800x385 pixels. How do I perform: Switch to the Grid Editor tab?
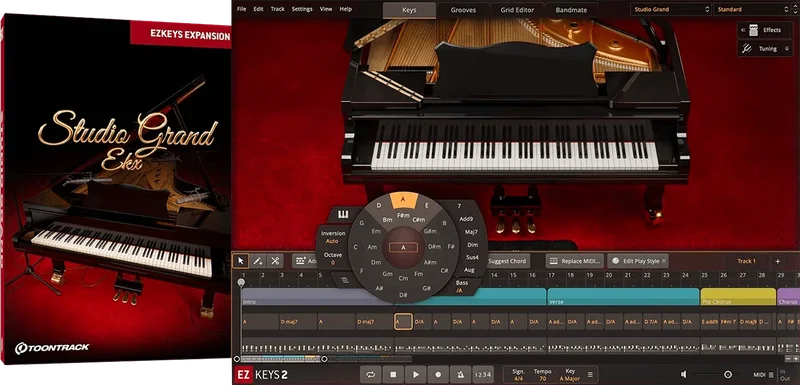[x=517, y=10]
